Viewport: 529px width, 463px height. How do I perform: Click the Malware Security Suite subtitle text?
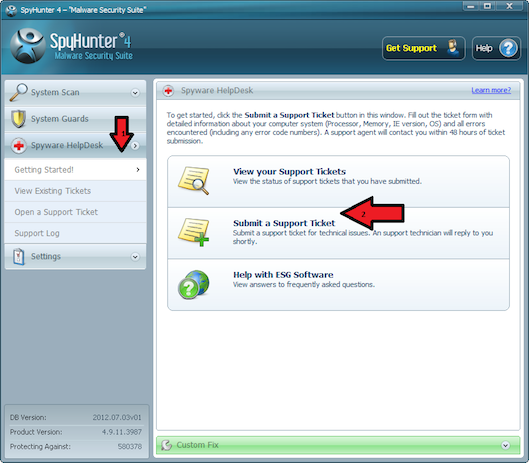pos(93,56)
